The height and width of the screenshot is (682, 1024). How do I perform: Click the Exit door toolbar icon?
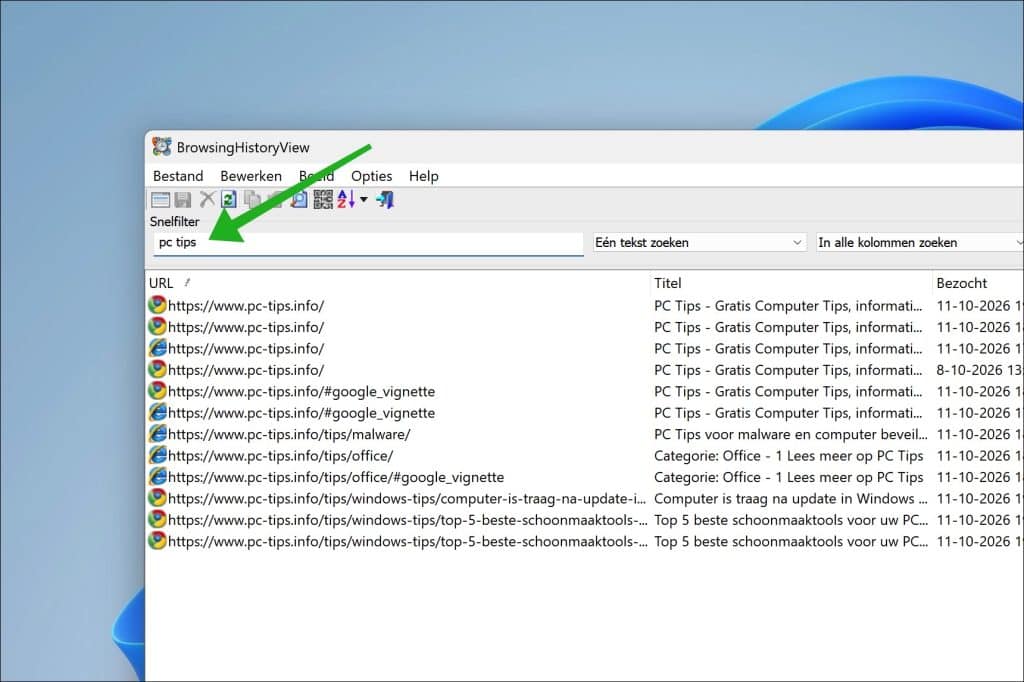tap(385, 199)
